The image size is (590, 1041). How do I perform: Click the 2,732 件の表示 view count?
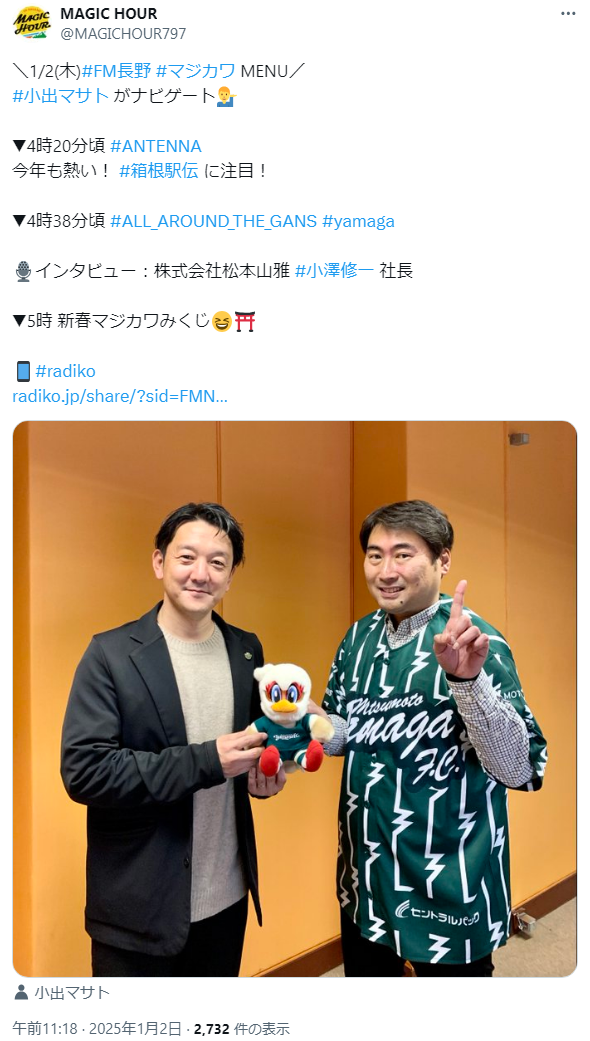pos(242,1028)
